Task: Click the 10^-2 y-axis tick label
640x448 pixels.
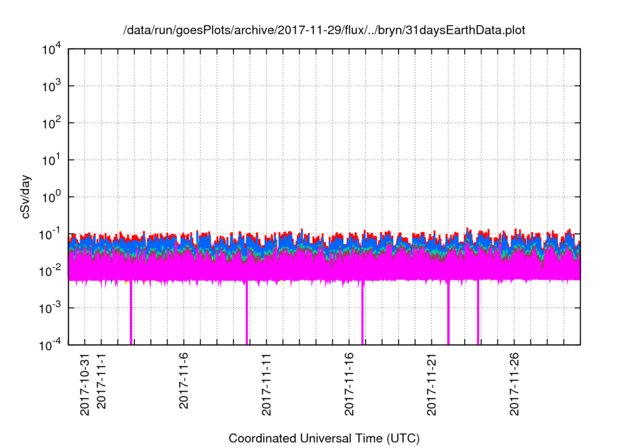Action: 51,271
